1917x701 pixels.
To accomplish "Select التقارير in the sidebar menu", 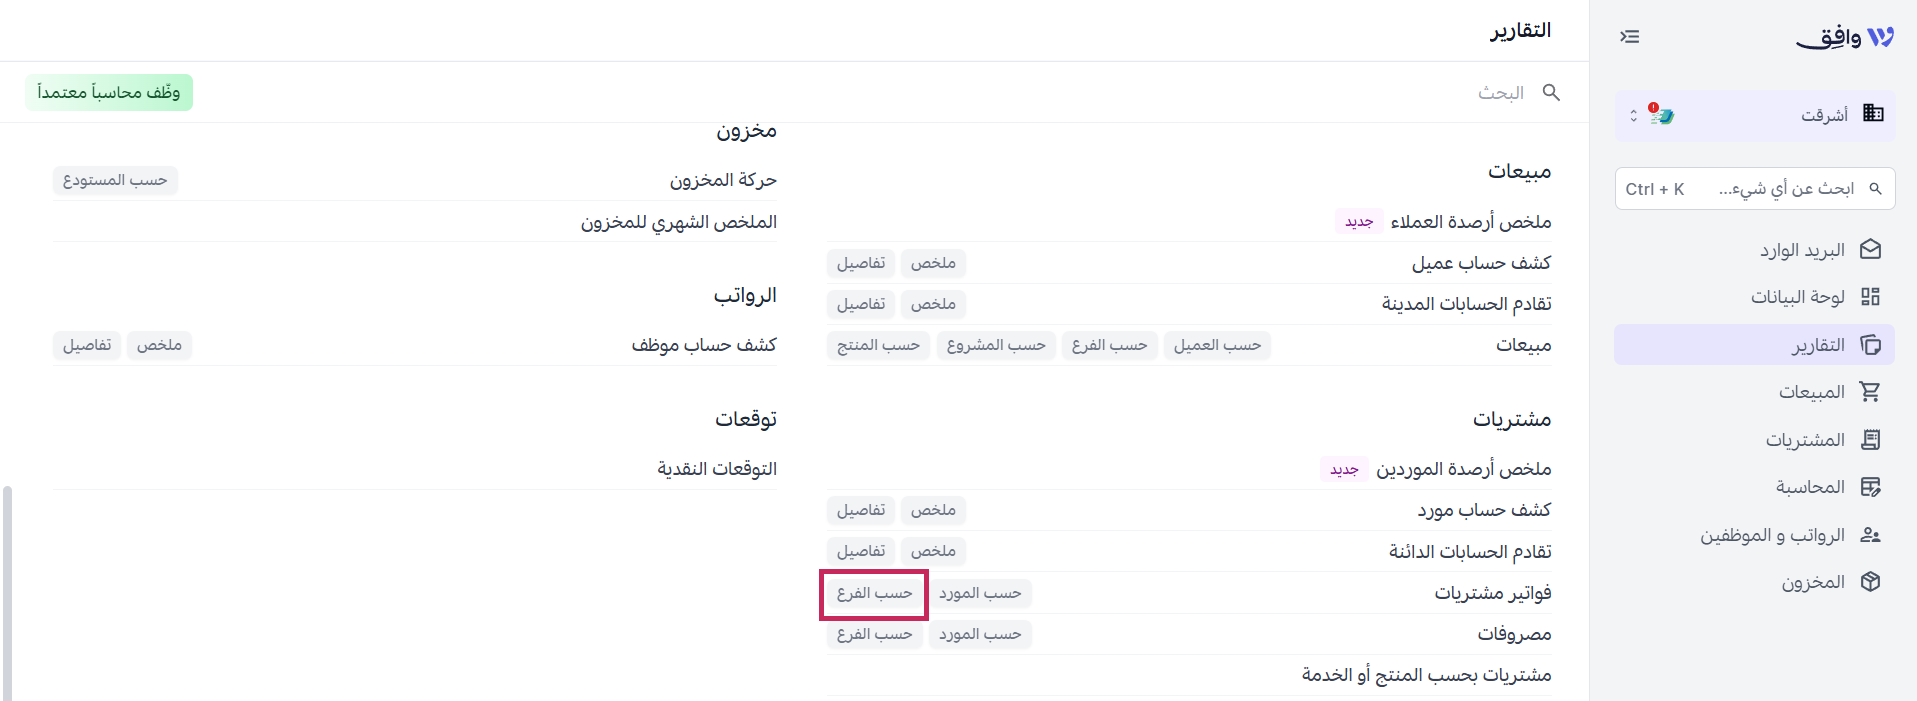I will (x=1754, y=345).
